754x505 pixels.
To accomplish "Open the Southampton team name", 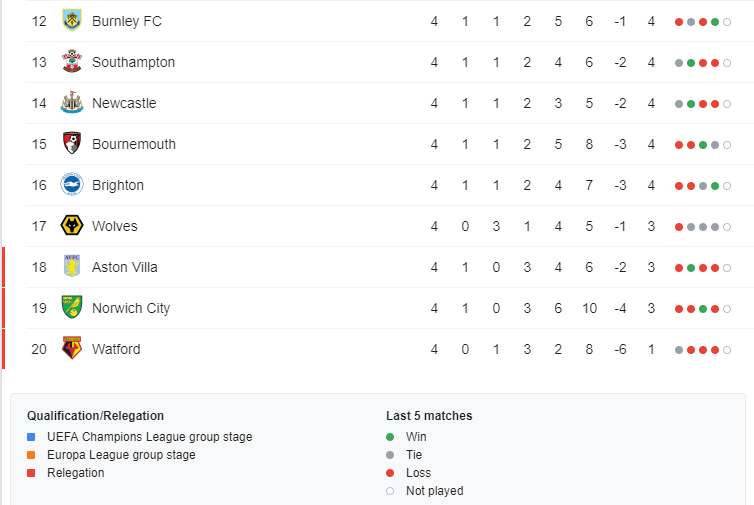I will (x=133, y=63).
